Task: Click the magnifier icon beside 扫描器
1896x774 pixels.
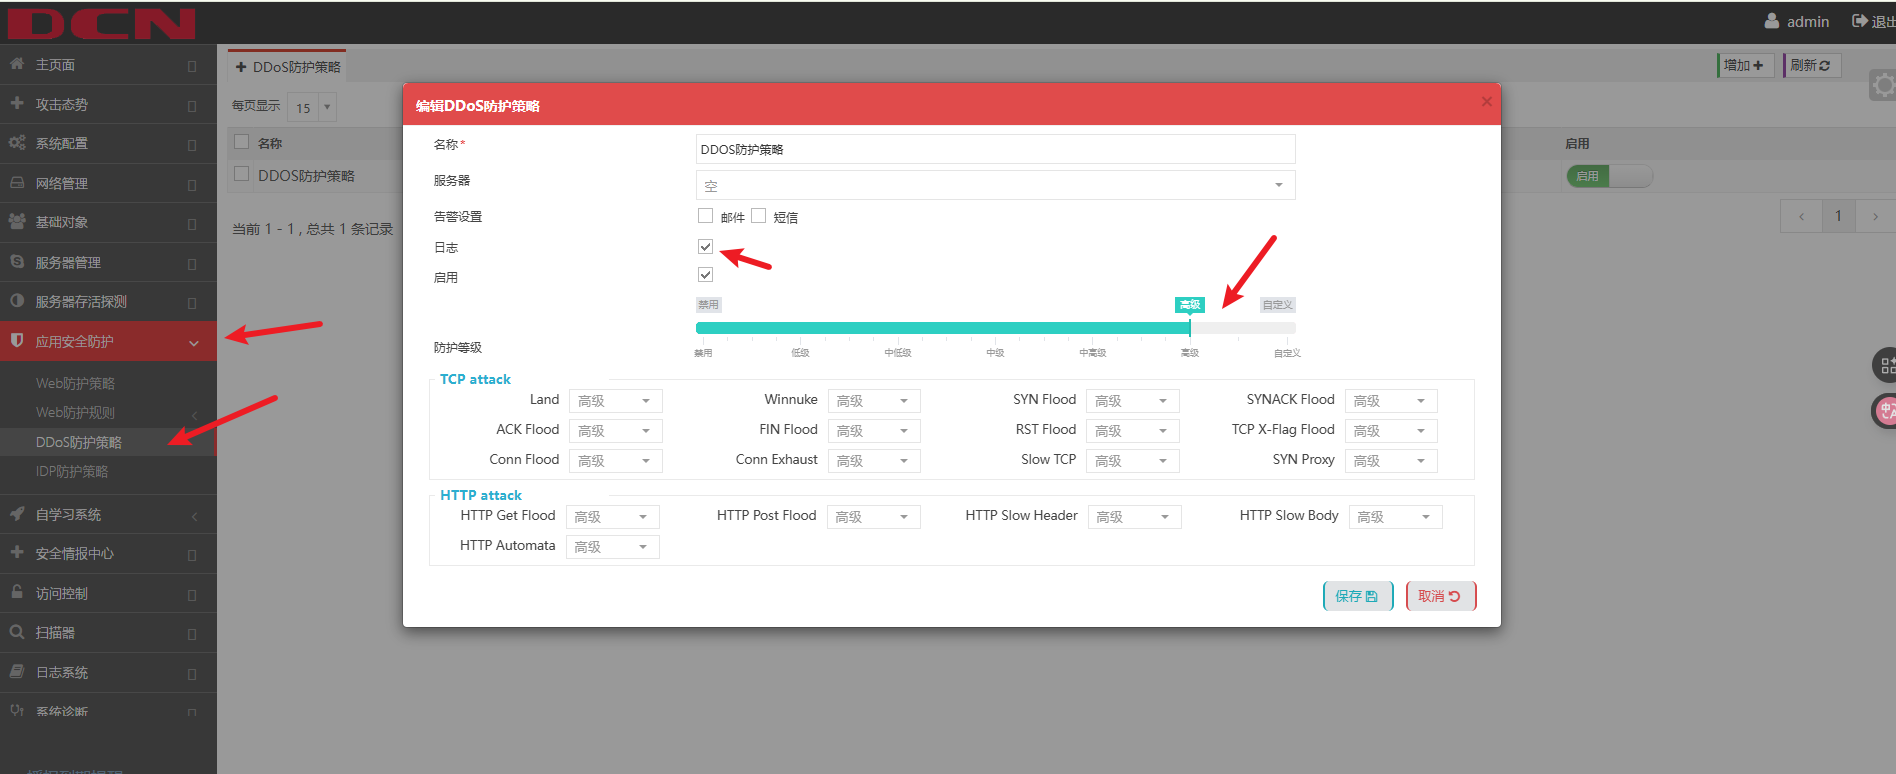Action: (17, 632)
